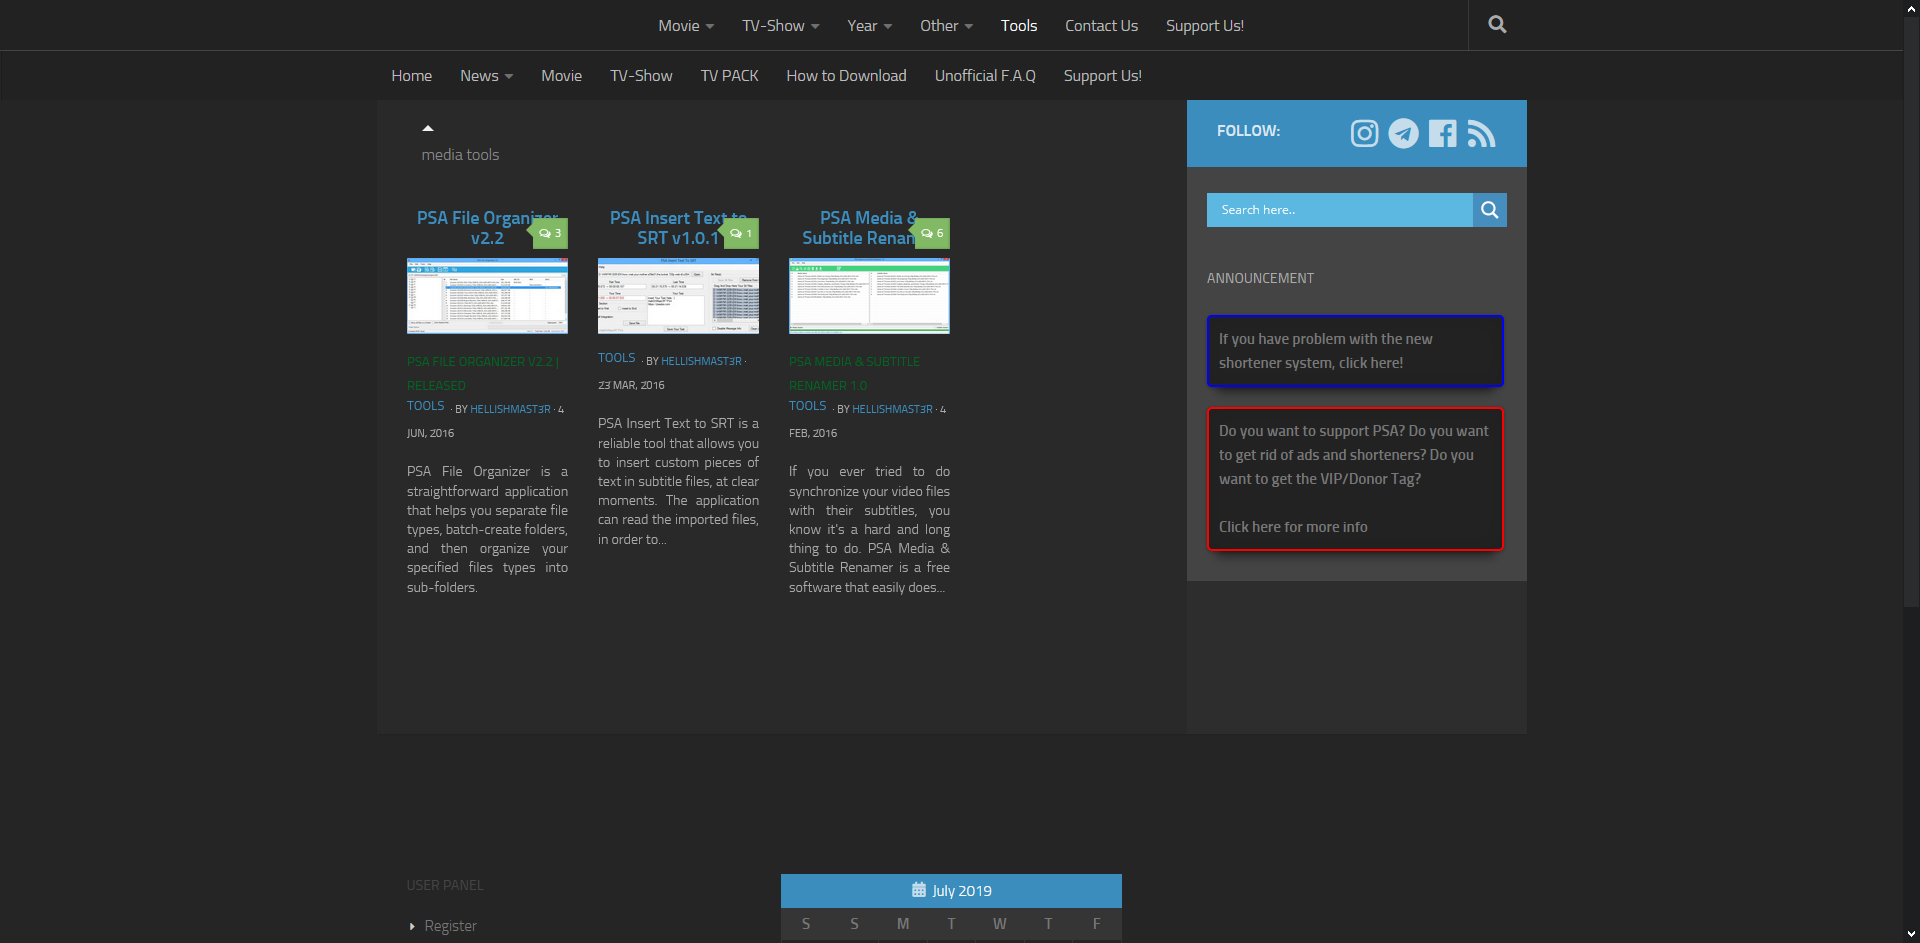Click the scroll-down arrow on the scrollbar
Screen dimensions: 1920x943
pyautogui.click(x=1910, y=934)
